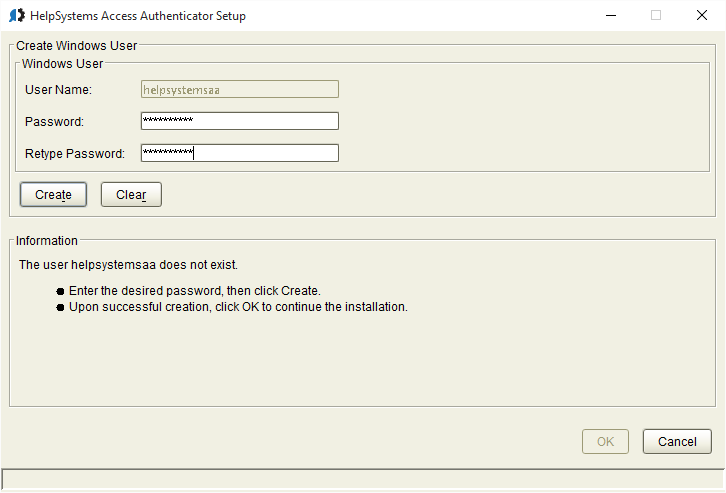Click the User Name field showing helpsystemsaa
Viewport: 726px width, 493px height.
(x=239, y=89)
